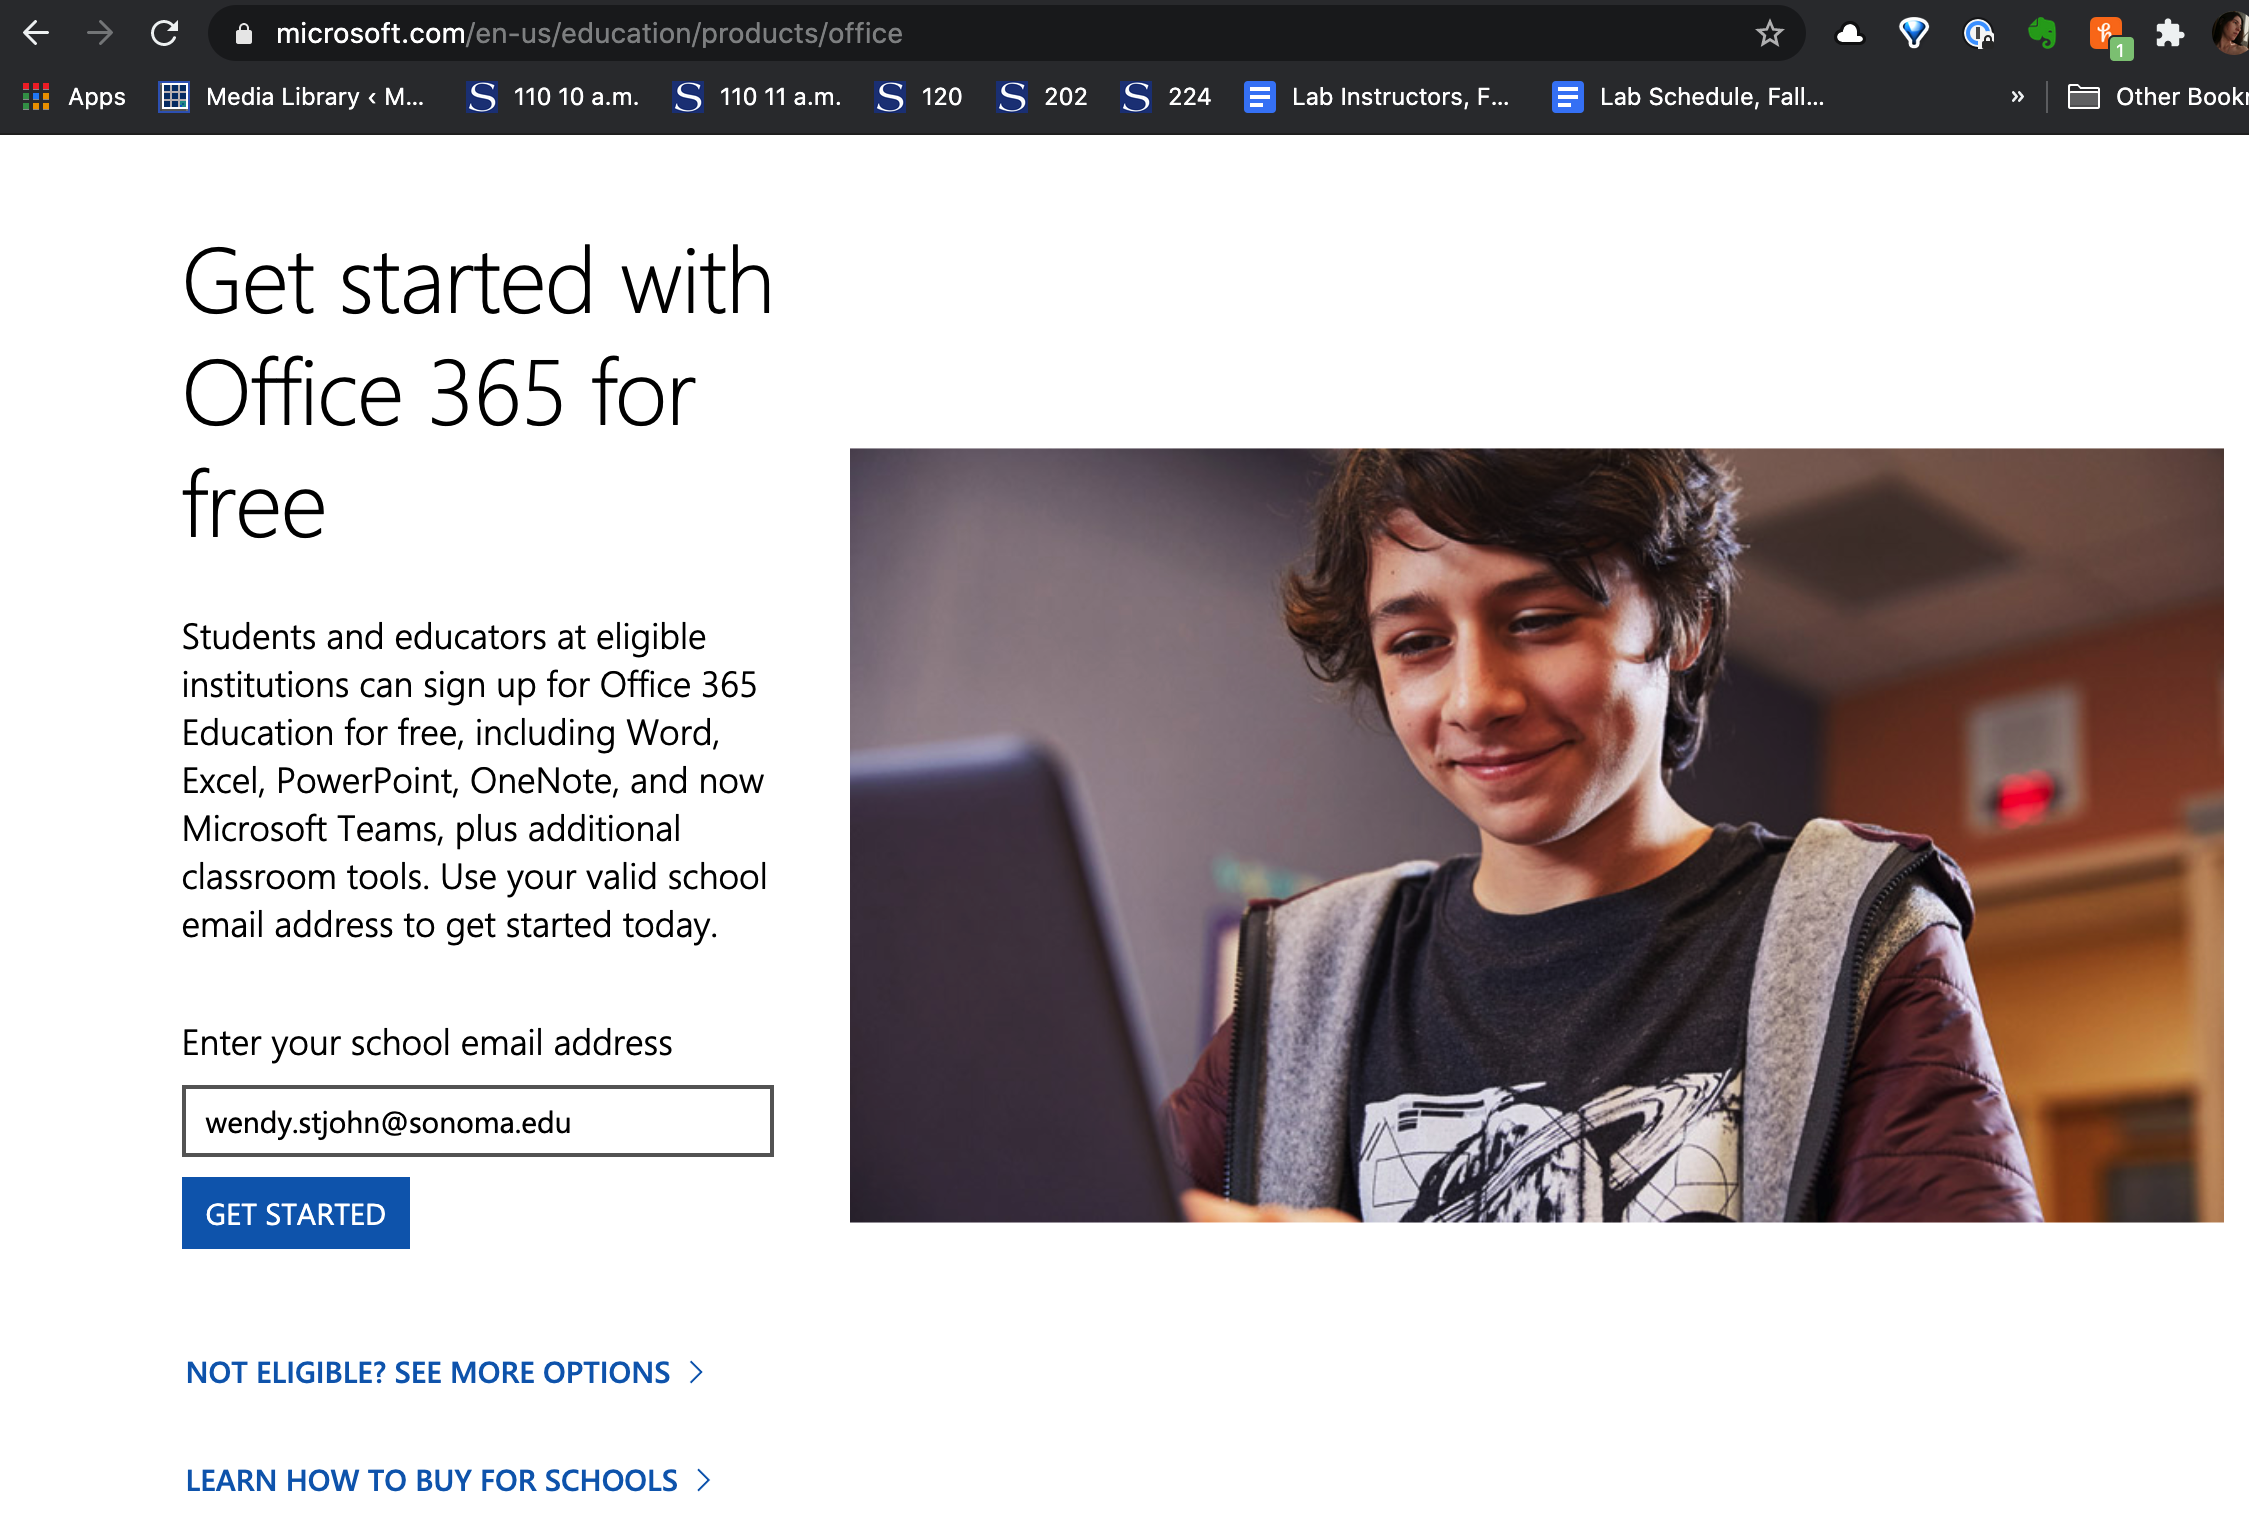2249x1517 pixels.
Task: Click the 'Enter your school email address' label
Action: (427, 1043)
